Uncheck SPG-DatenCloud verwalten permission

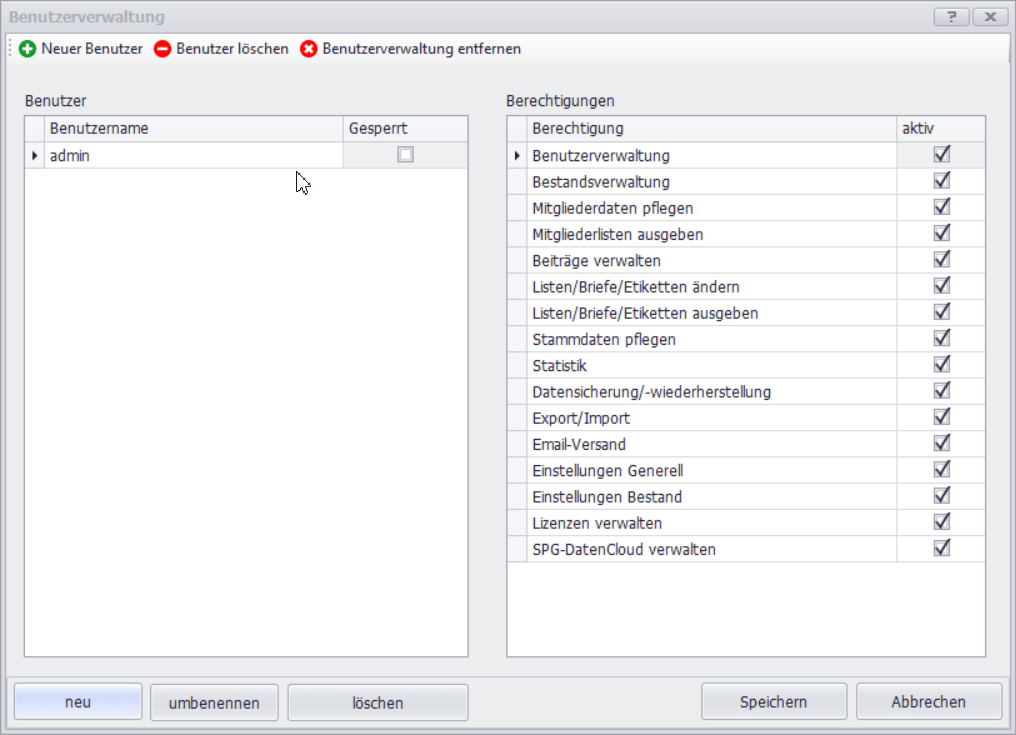[x=941, y=548]
